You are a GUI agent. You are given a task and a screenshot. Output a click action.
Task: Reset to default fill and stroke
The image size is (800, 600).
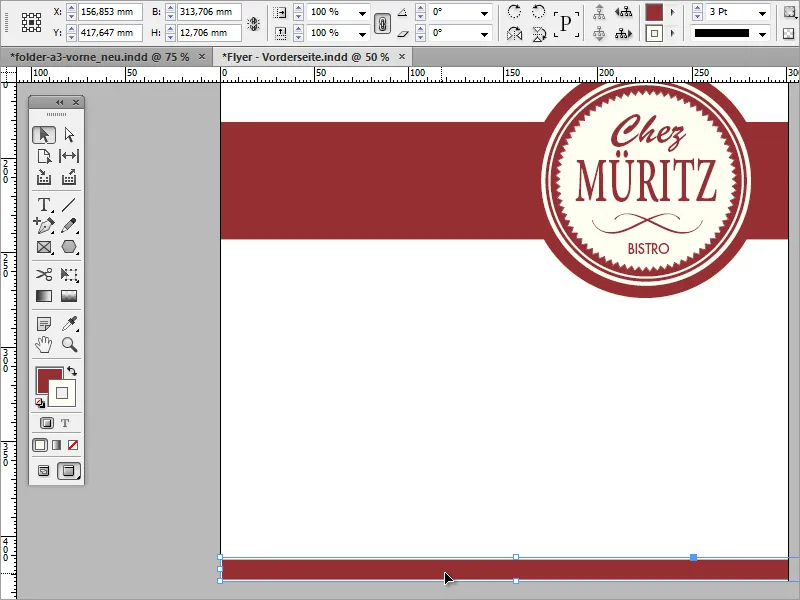40,403
